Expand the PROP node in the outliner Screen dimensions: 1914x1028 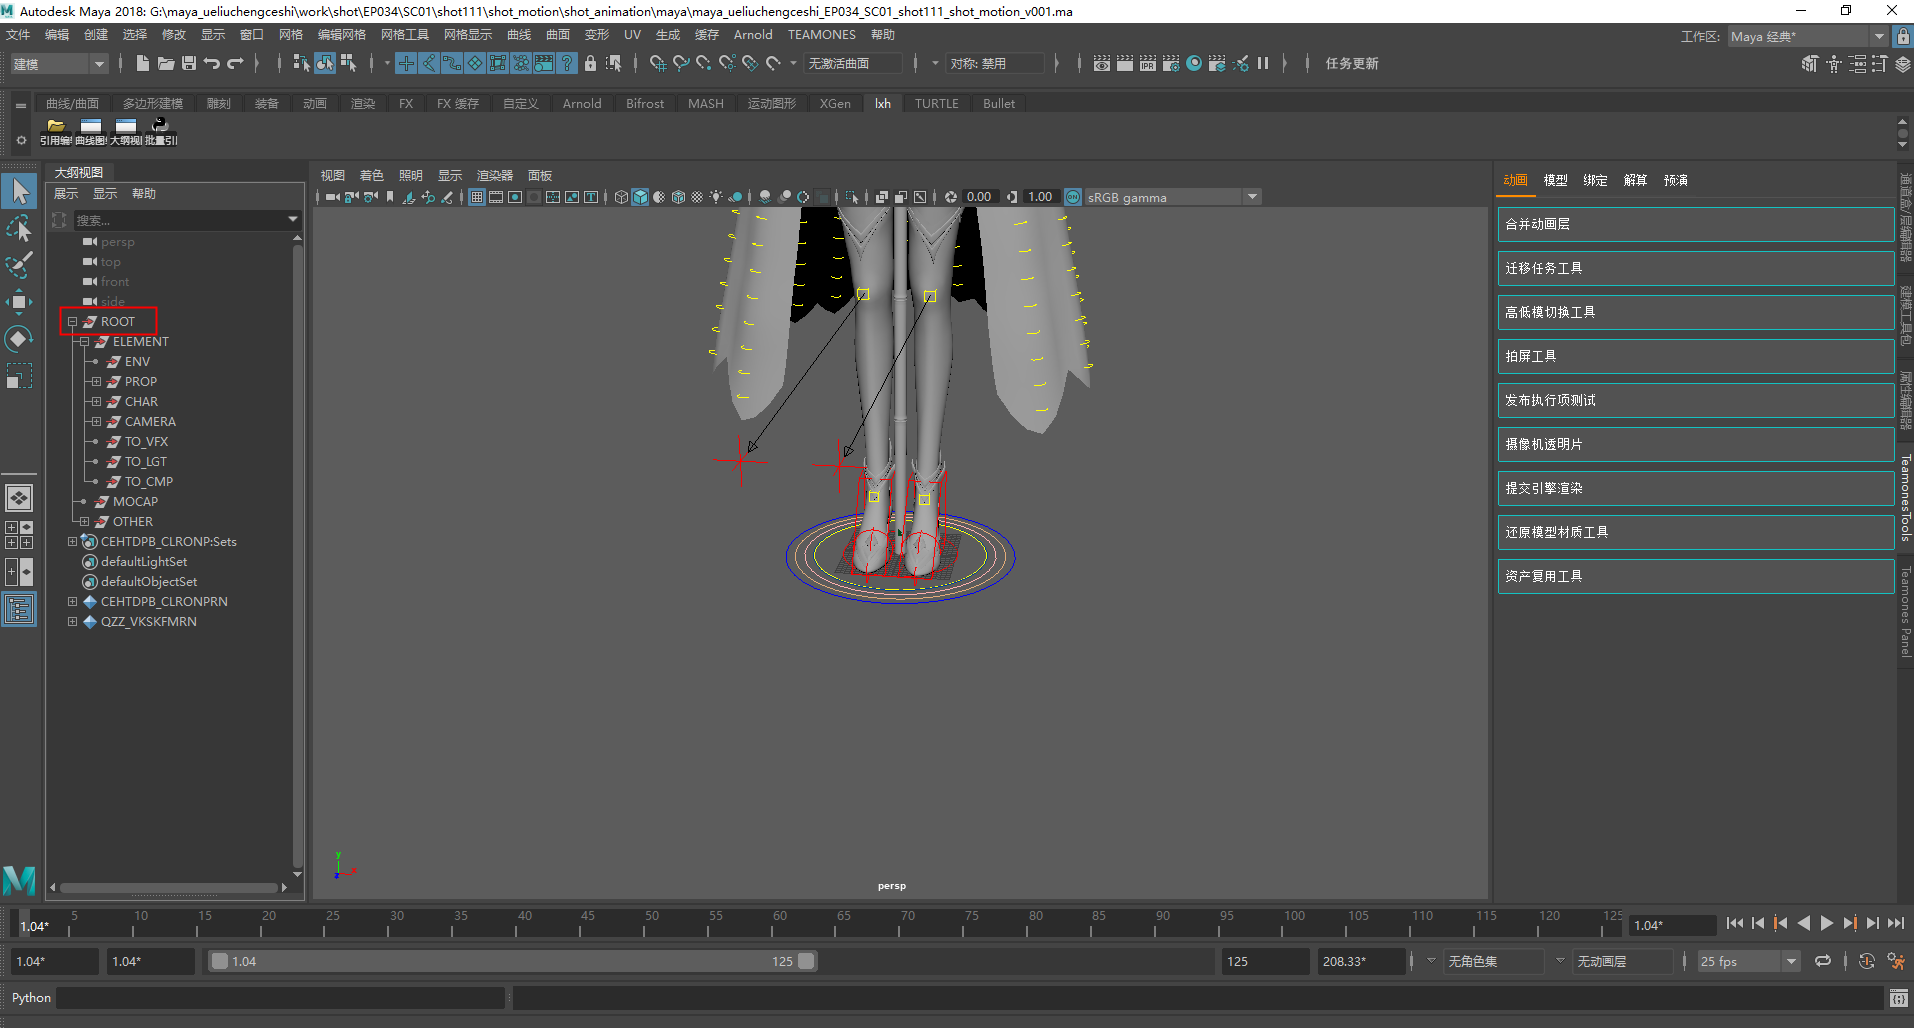[x=96, y=382]
